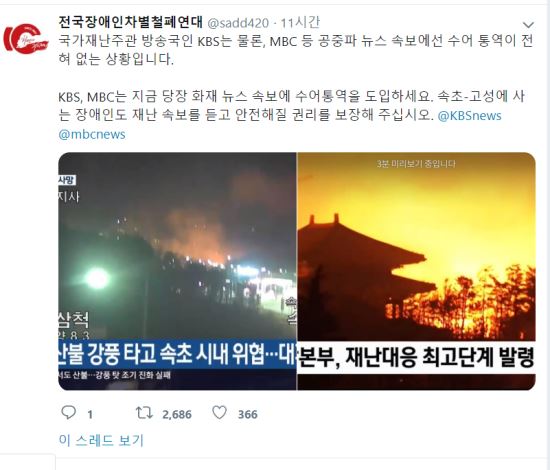This screenshot has height=470, width=550.
Task: Open right news image with temple silhouette
Action: [416, 271]
